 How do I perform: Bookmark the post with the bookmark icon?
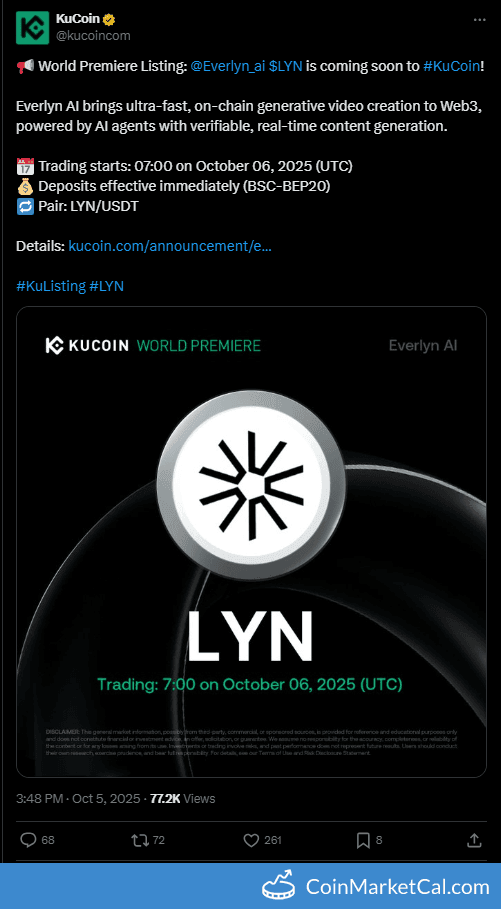click(363, 839)
